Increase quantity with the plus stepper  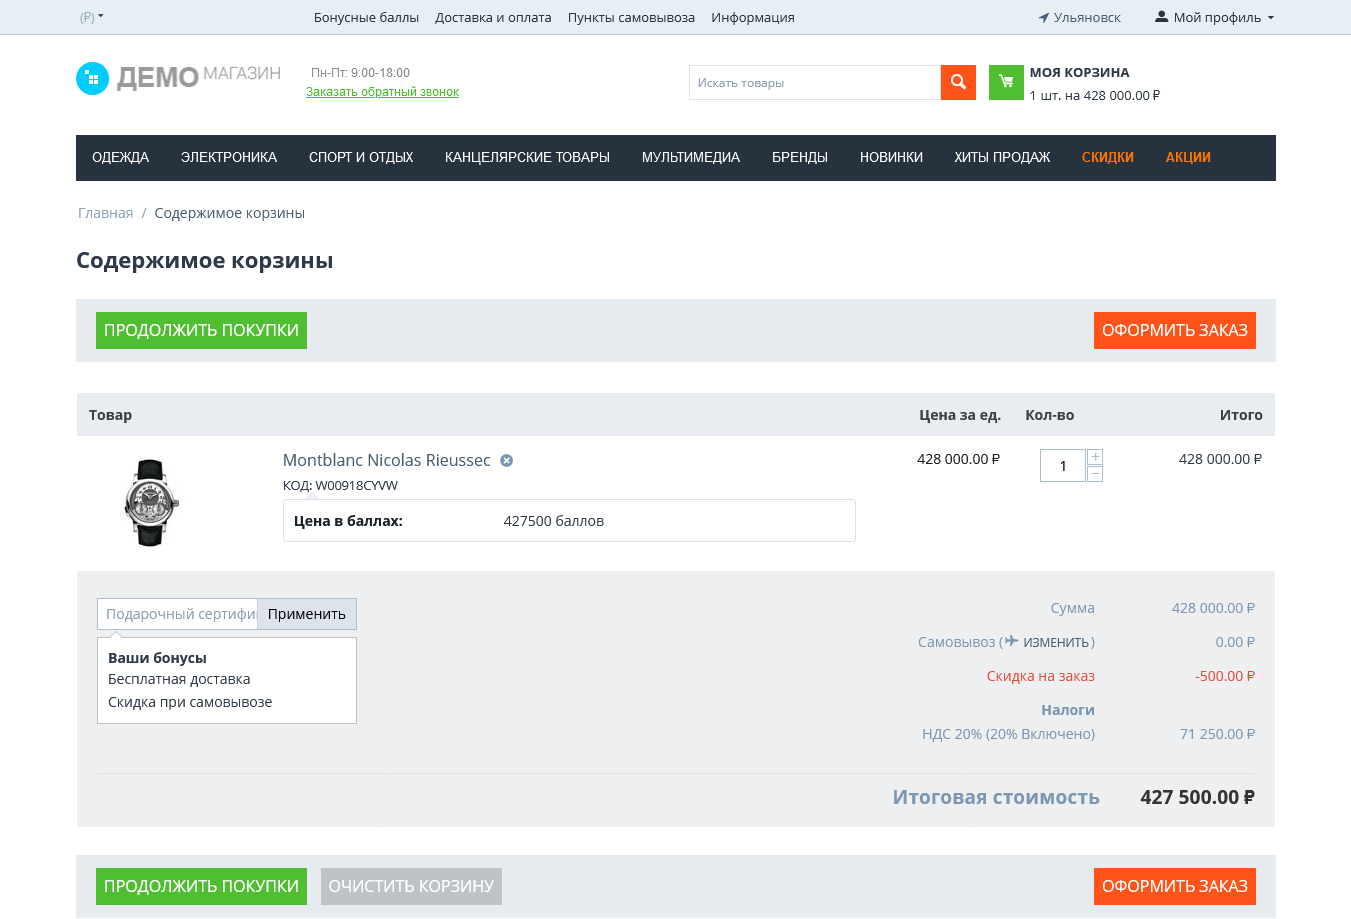[1095, 457]
